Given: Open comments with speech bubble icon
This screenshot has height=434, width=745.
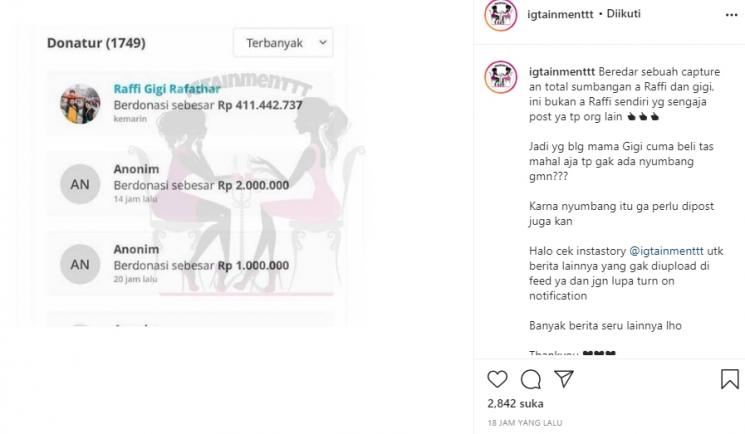Looking at the screenshot, I should [x=530, y=379].
